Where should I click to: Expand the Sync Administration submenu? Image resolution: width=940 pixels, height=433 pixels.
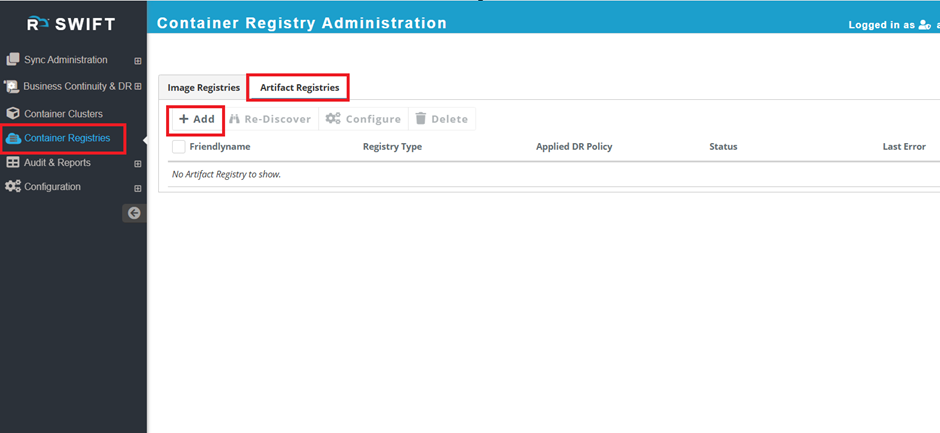pos(138,61)
